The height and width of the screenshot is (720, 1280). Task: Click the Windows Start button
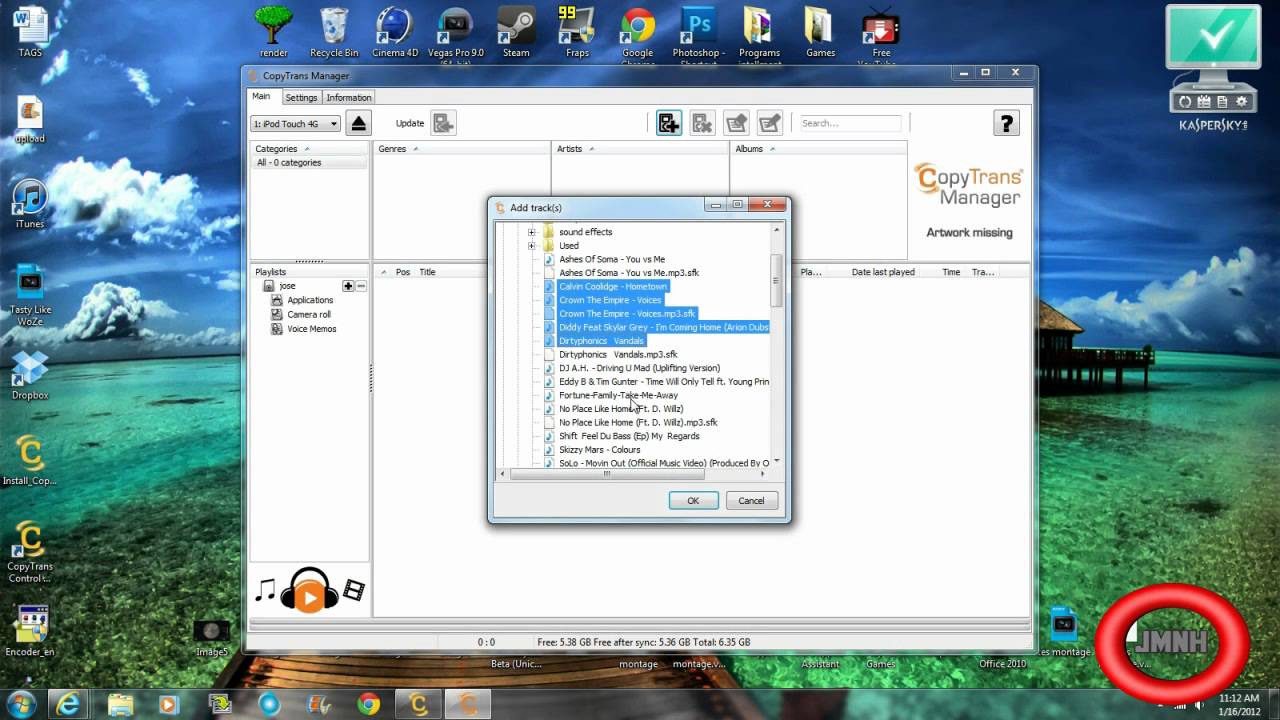tap(22, 704)
